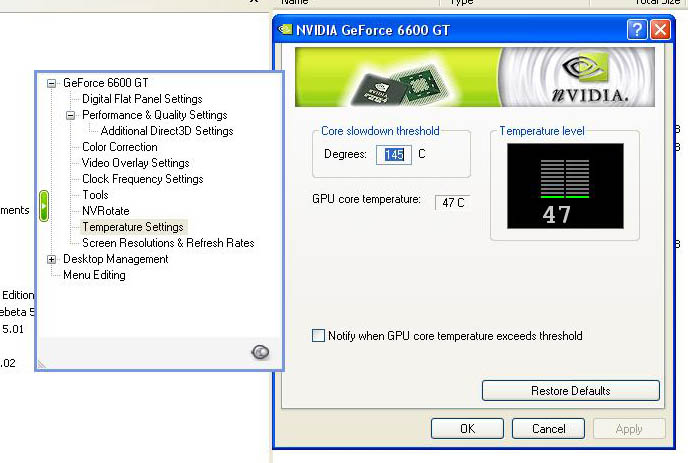Screen dimensions: 688x463
Task: Collapse the GeForce 6600 GT tree node
Action: pyautogui.click(x=51, y=83)
